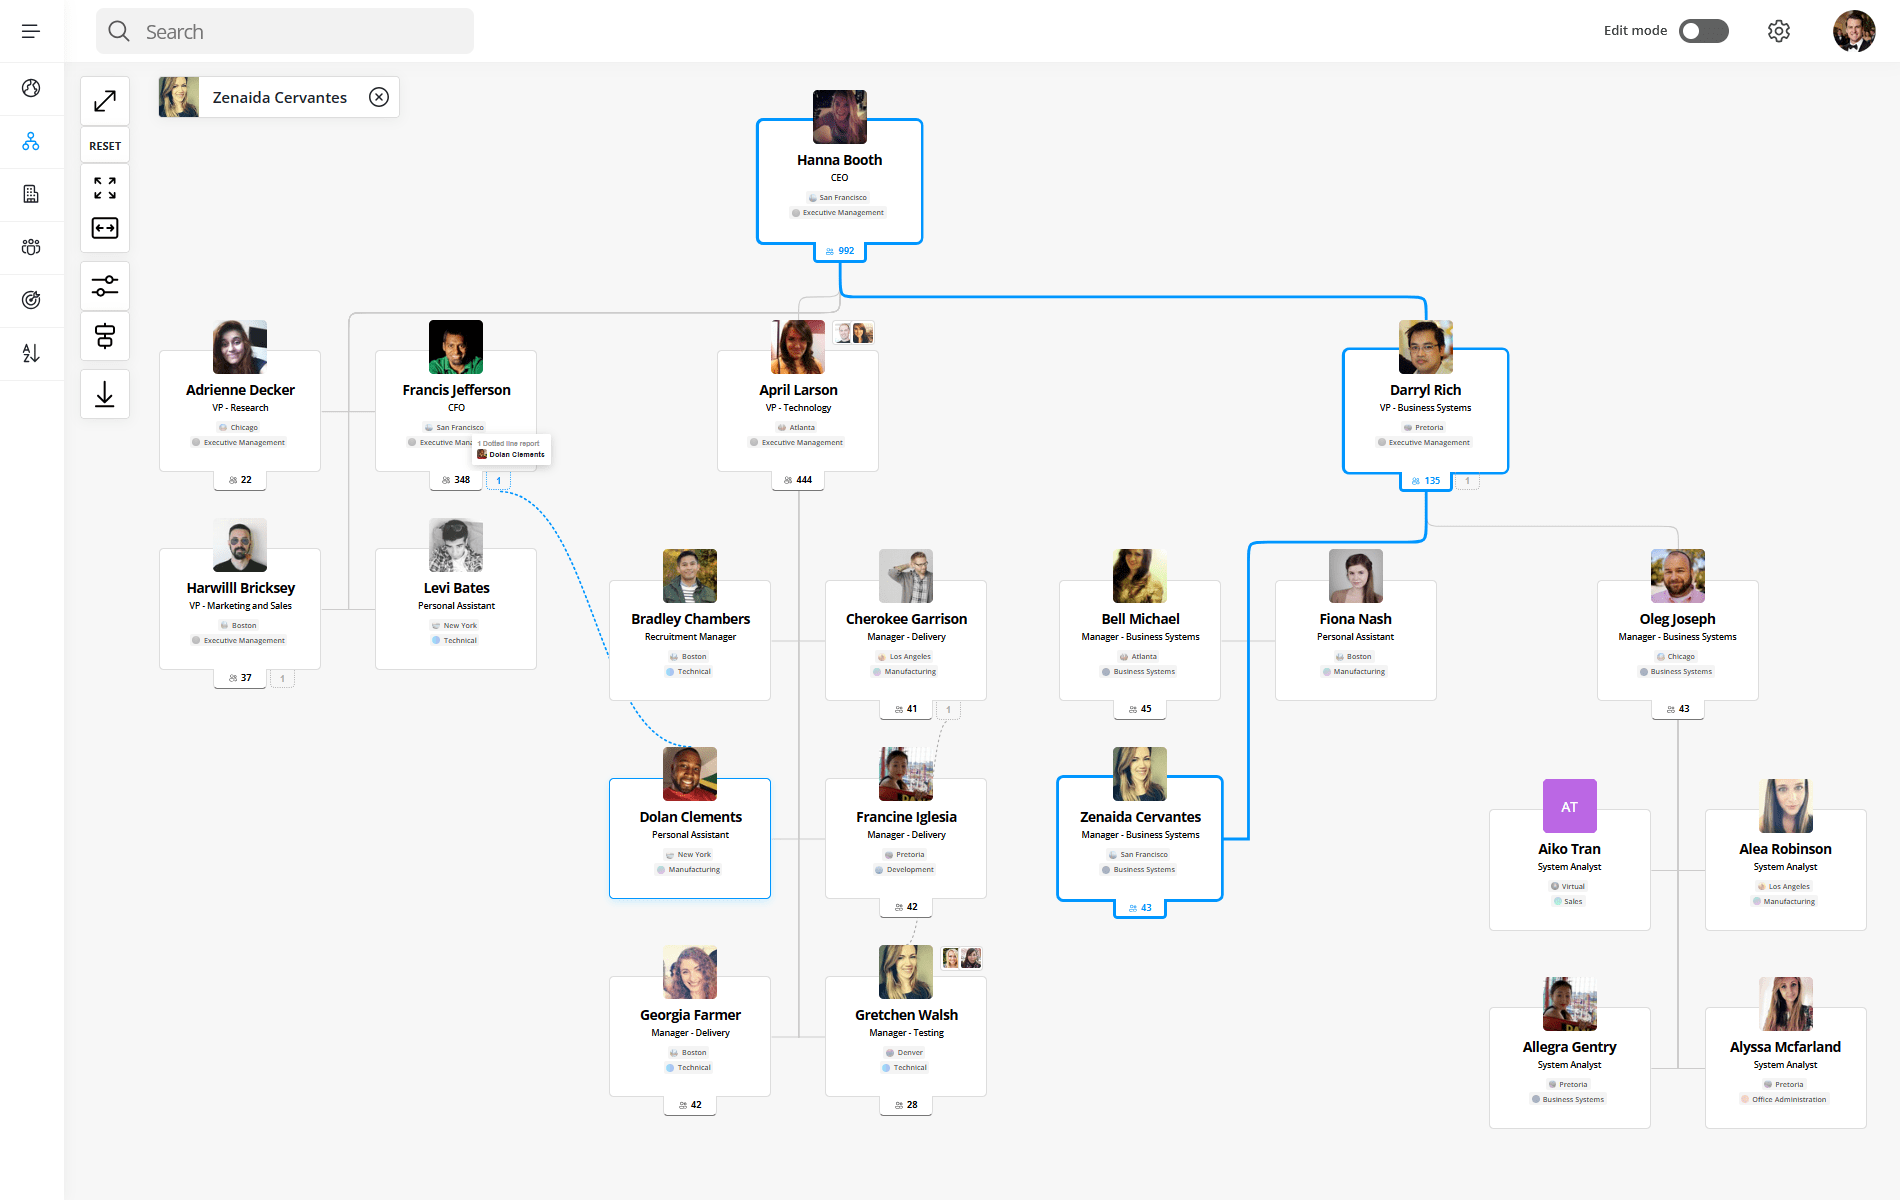Viewport: 1900px width, 1200px height.
Task: Click the expand-all arrows icon
Action: pyautogui.click(x=105, y=187)
